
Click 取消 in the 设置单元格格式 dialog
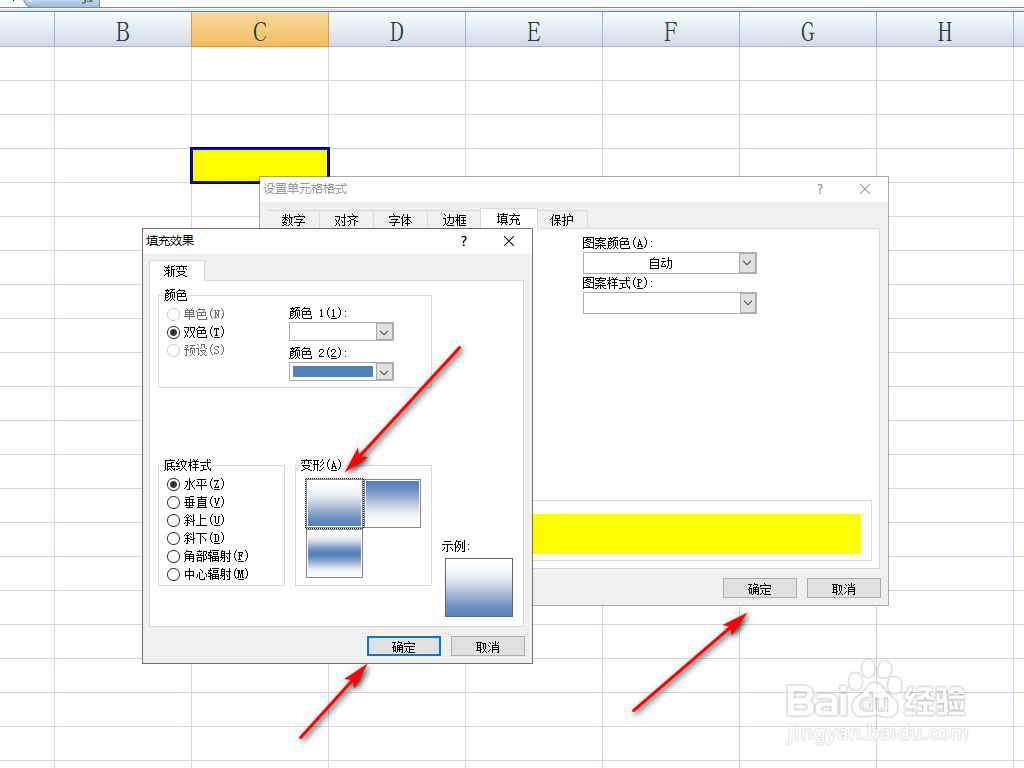tap(846, 587)
